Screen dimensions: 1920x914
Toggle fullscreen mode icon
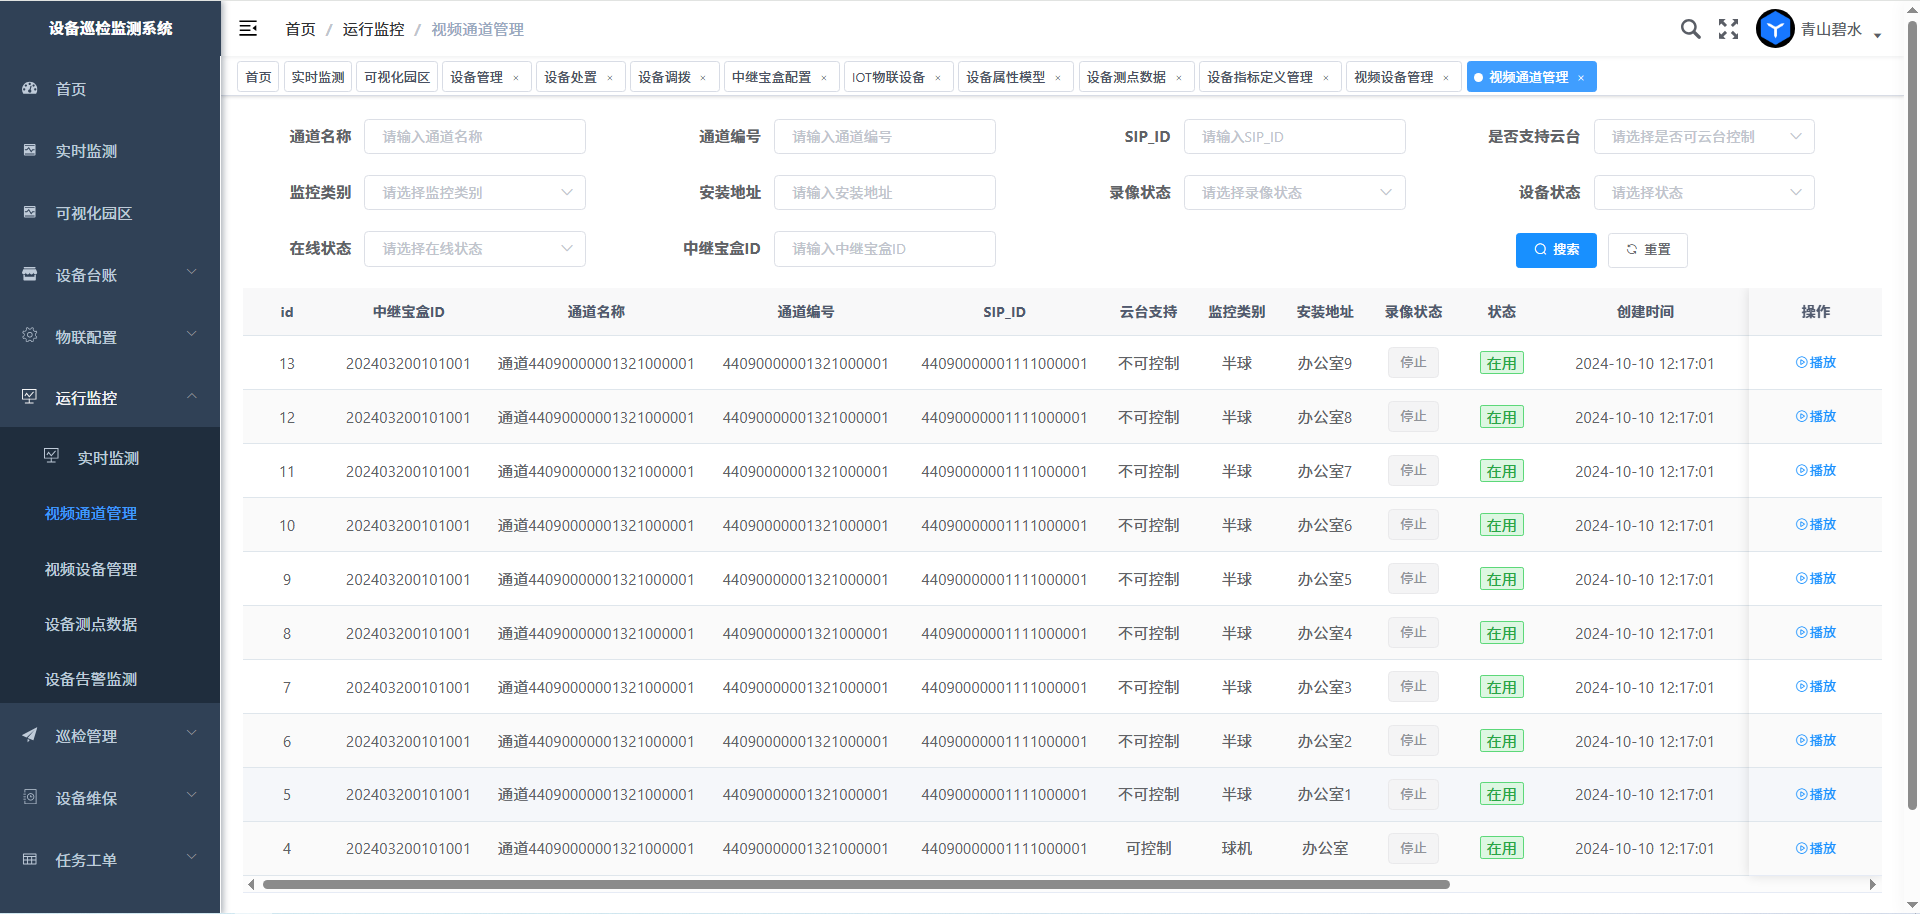coord(1728,29)
